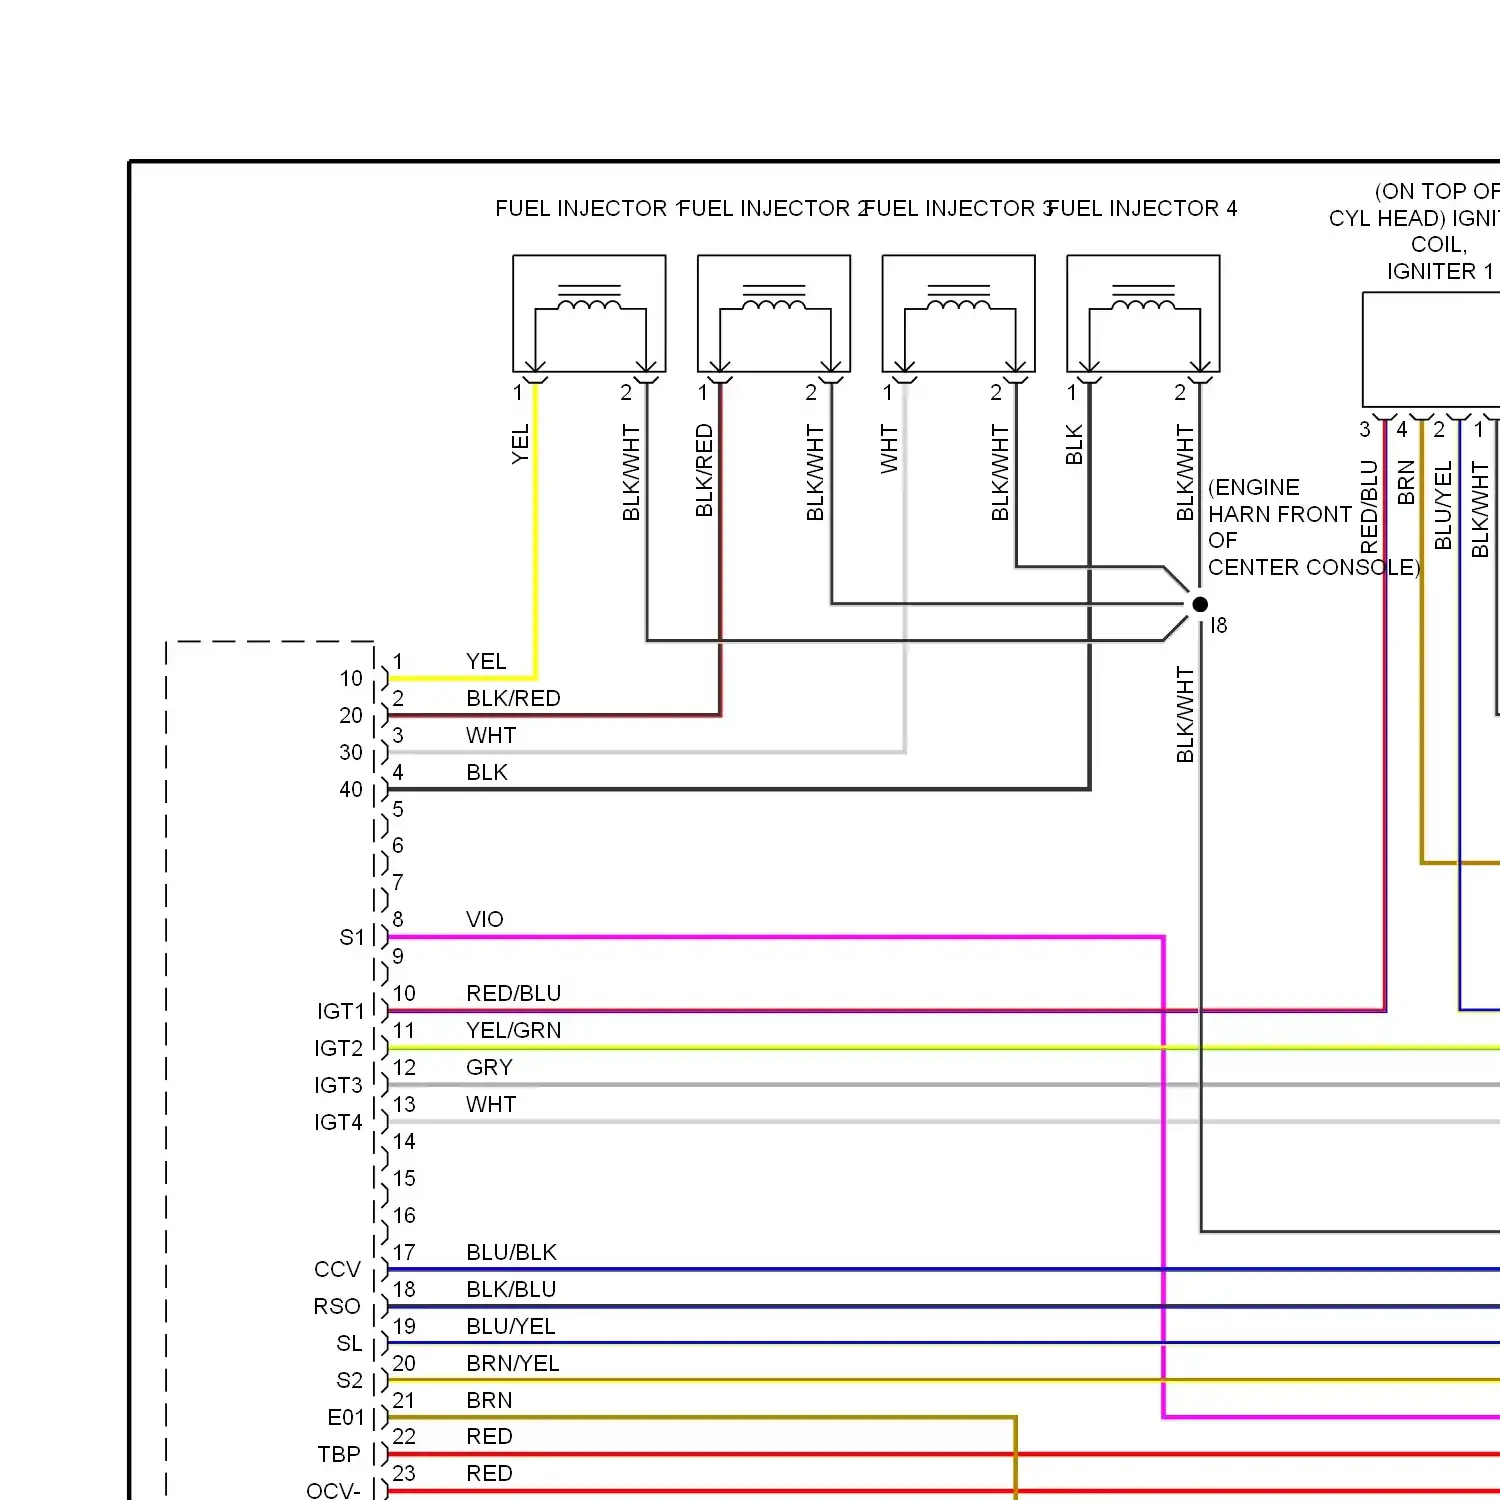This screenshot has width=1500, height=1500.
Task: Click the vertical WHT label under injector 3
Action: pyautogui.click(x=889, y=448)
